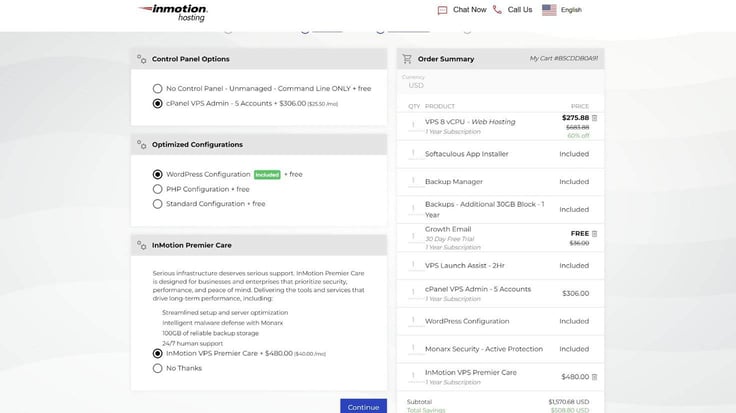Screen dimensions: 736x413
Task: Click the 24/7 human support bullet
Action: tap(192, 344)
